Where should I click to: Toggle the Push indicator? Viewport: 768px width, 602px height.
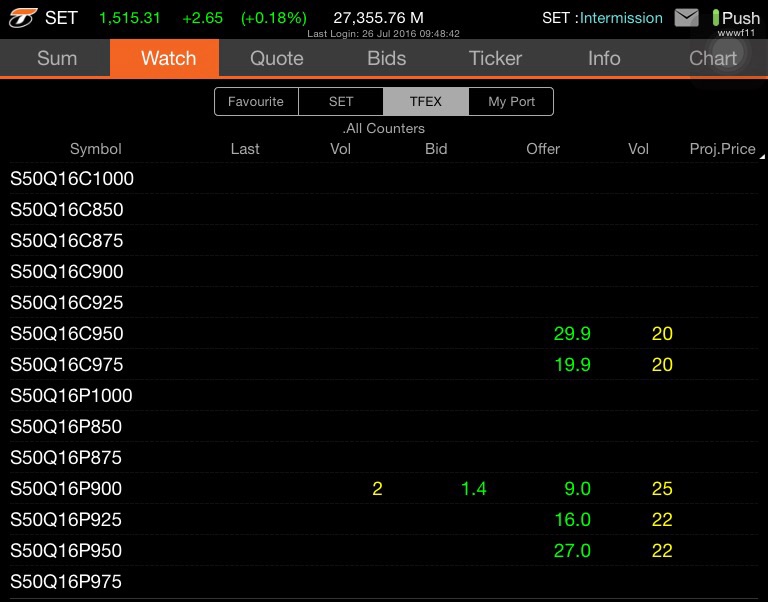(x=736, y=18)
